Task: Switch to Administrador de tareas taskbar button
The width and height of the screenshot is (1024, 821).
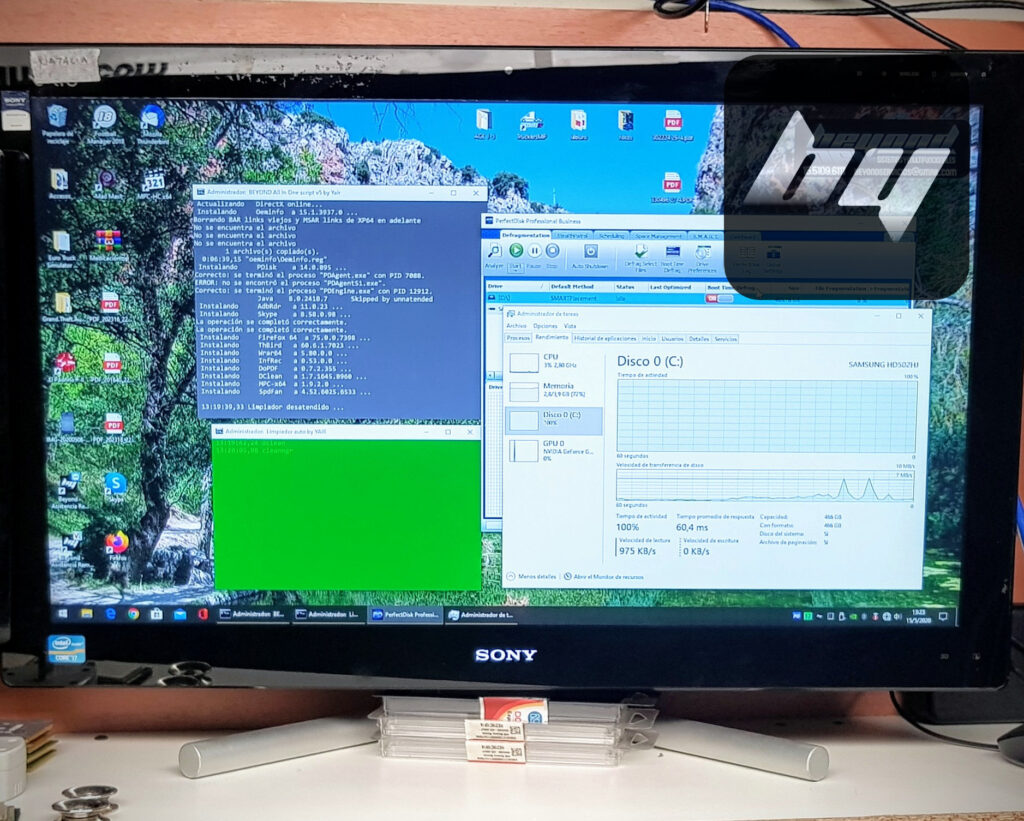Action: pyautogui.click(x=481, y=615)
